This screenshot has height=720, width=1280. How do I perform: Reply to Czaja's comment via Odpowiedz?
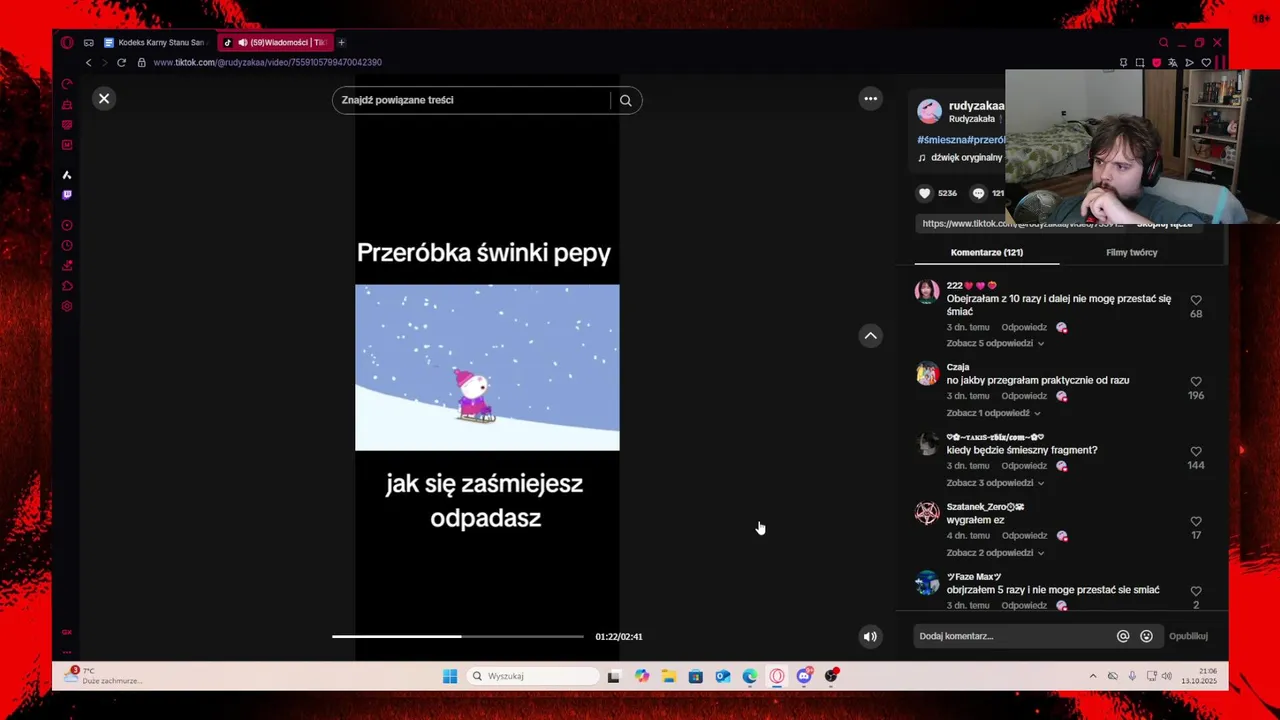pyautogui.click(x=1024, y=396)
